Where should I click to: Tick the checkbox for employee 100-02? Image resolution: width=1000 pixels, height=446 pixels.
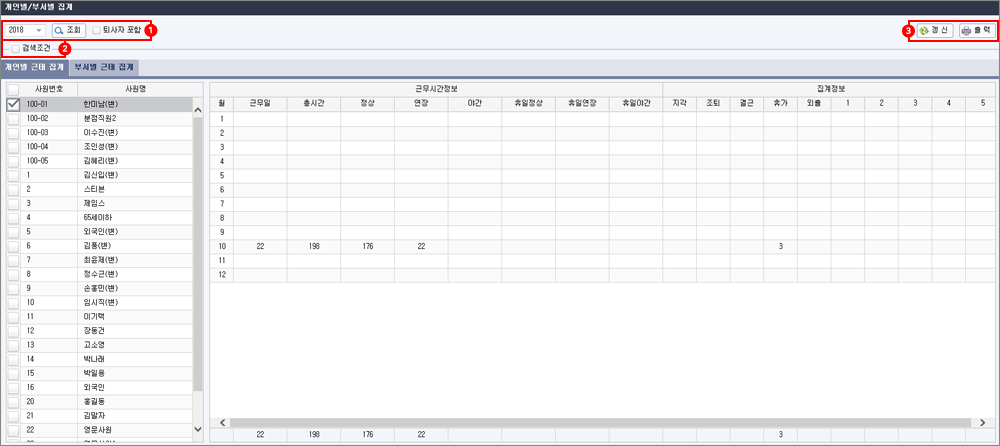[13, 117]
